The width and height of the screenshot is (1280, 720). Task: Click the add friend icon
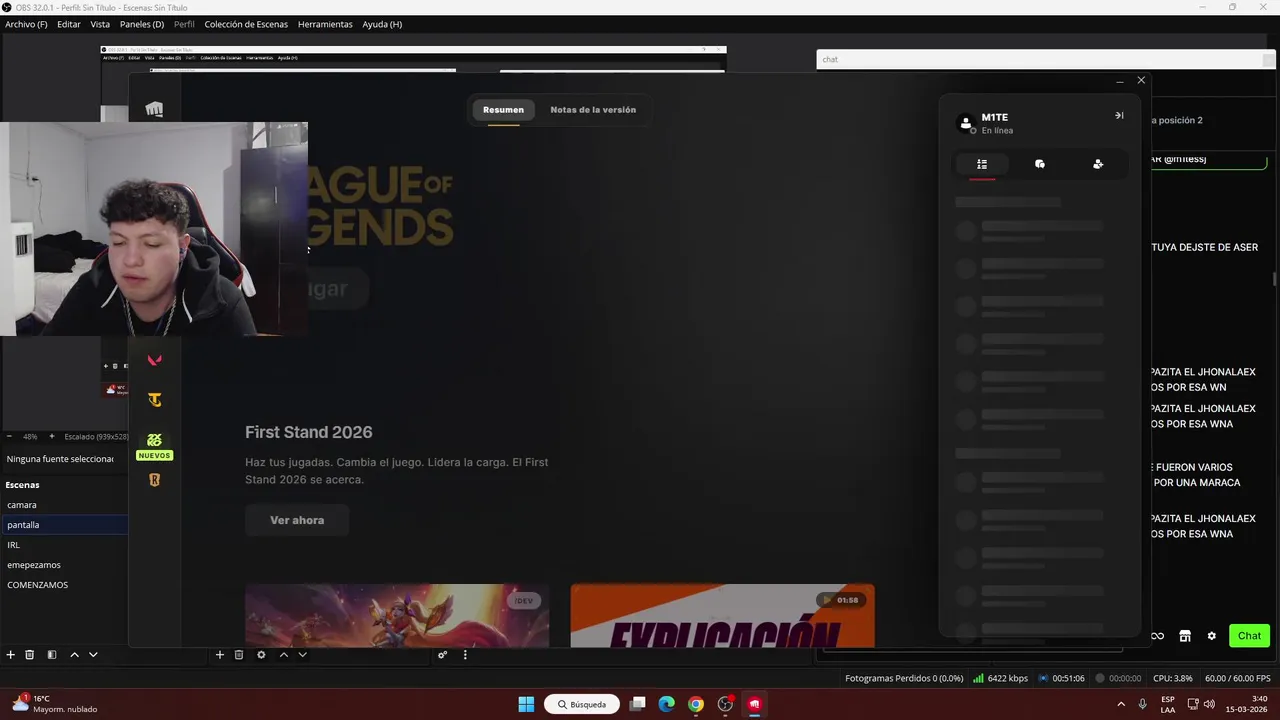[1098, 164]
